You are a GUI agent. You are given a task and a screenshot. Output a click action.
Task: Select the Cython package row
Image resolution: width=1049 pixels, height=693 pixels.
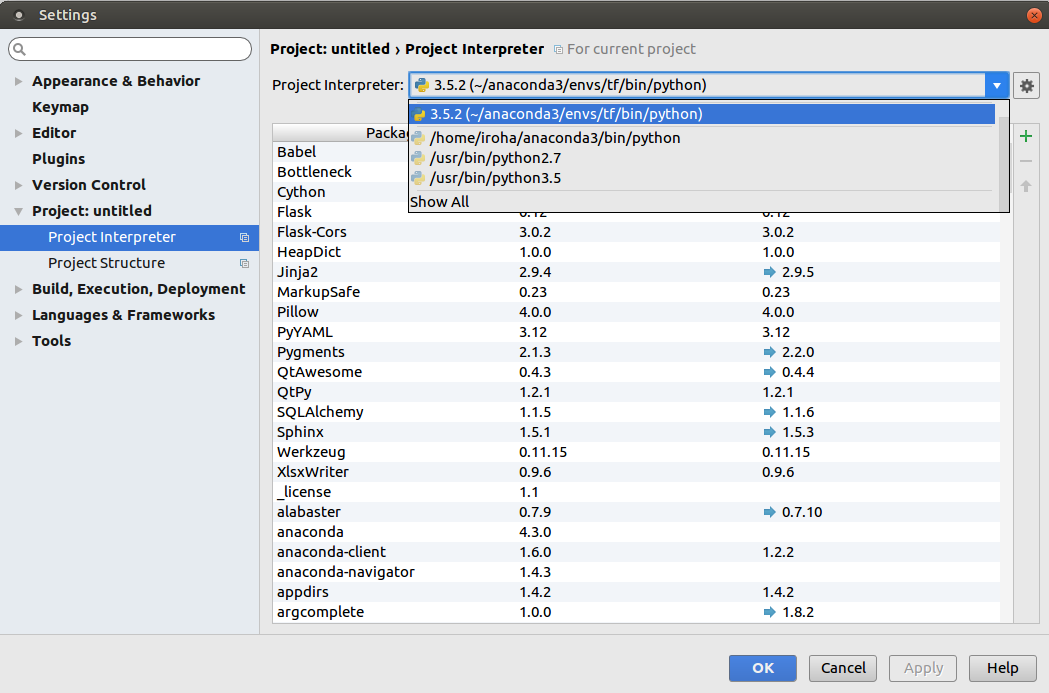point(341,192)
